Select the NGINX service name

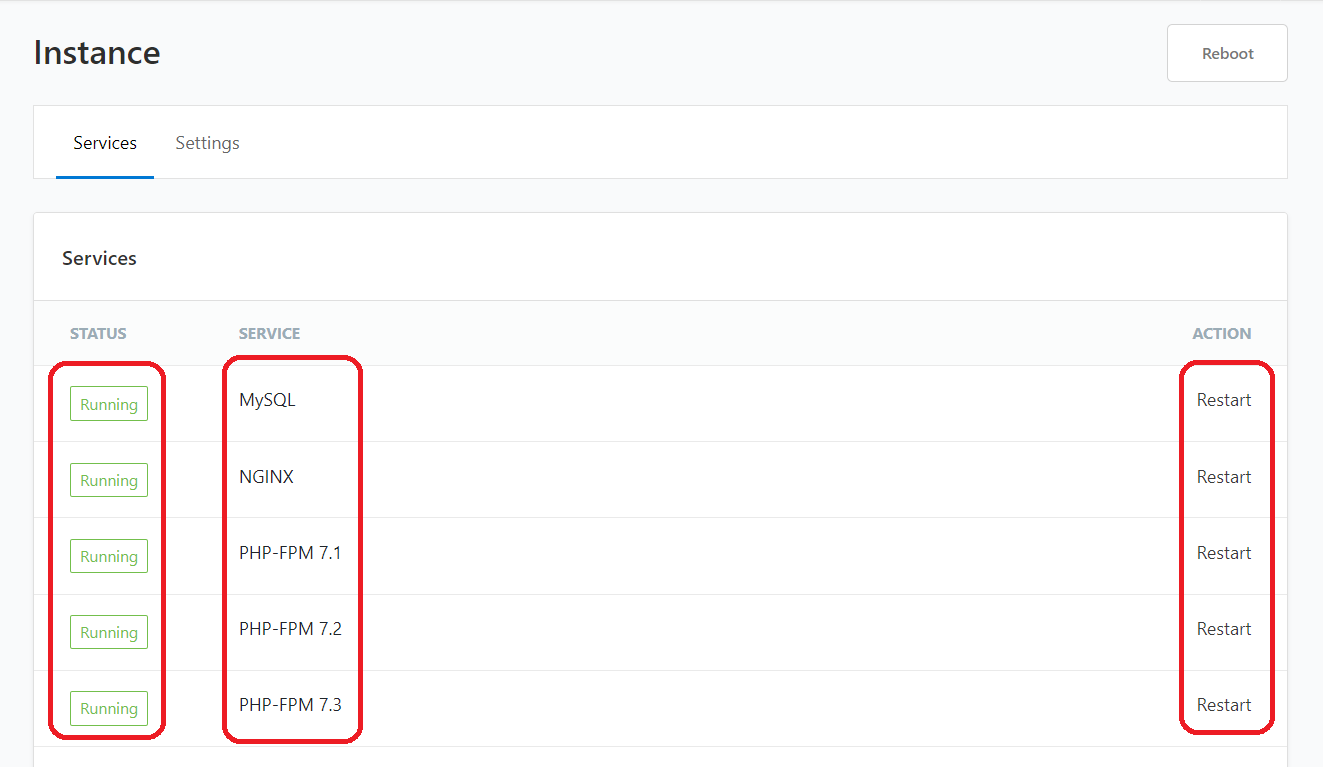coord(266,477)
